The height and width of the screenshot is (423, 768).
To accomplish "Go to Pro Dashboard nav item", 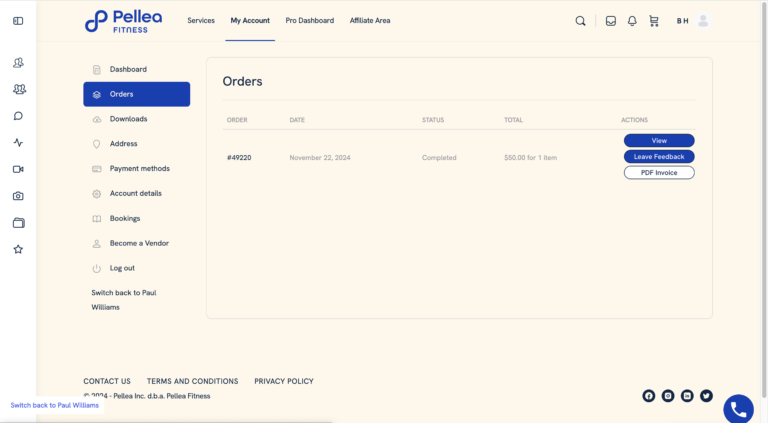I will click(x=310, y=21).
